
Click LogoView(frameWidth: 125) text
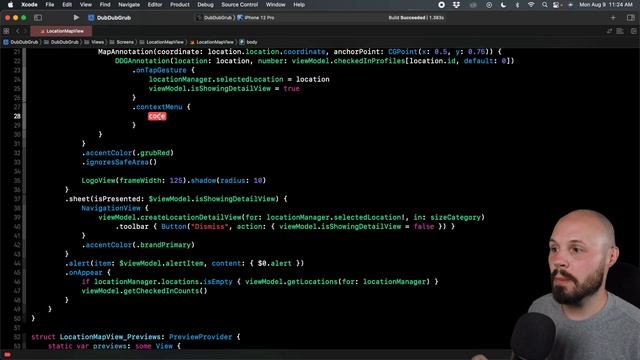tap(134, 180)
